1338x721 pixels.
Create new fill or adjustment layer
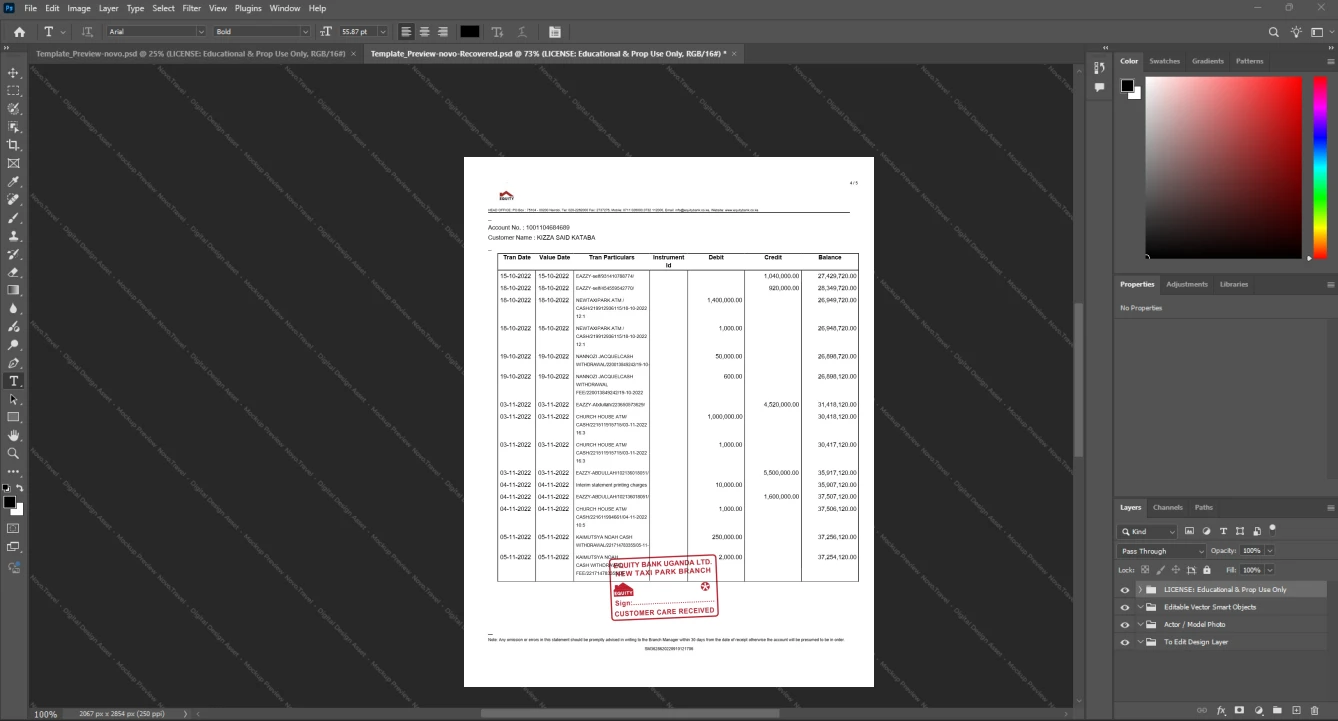tap(1259, 710)
